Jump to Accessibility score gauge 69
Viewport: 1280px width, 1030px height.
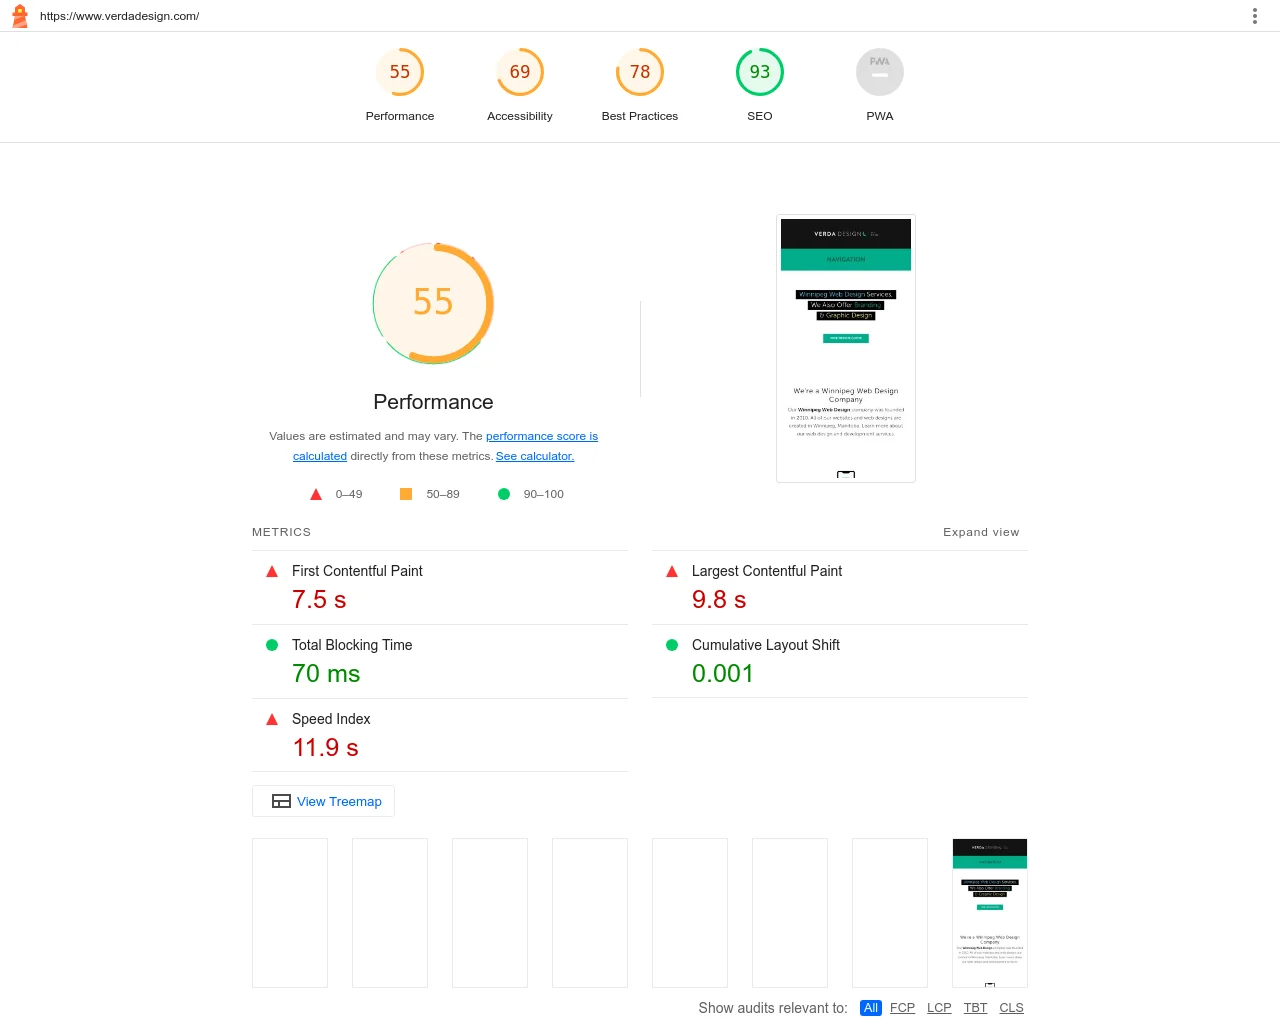point(520,73)
